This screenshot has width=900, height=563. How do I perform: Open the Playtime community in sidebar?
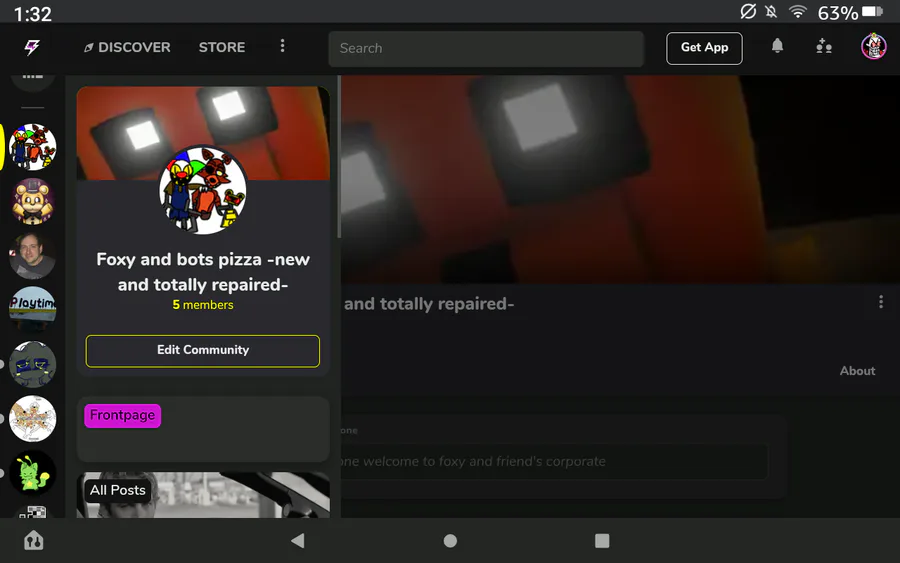tap(33, 310)
